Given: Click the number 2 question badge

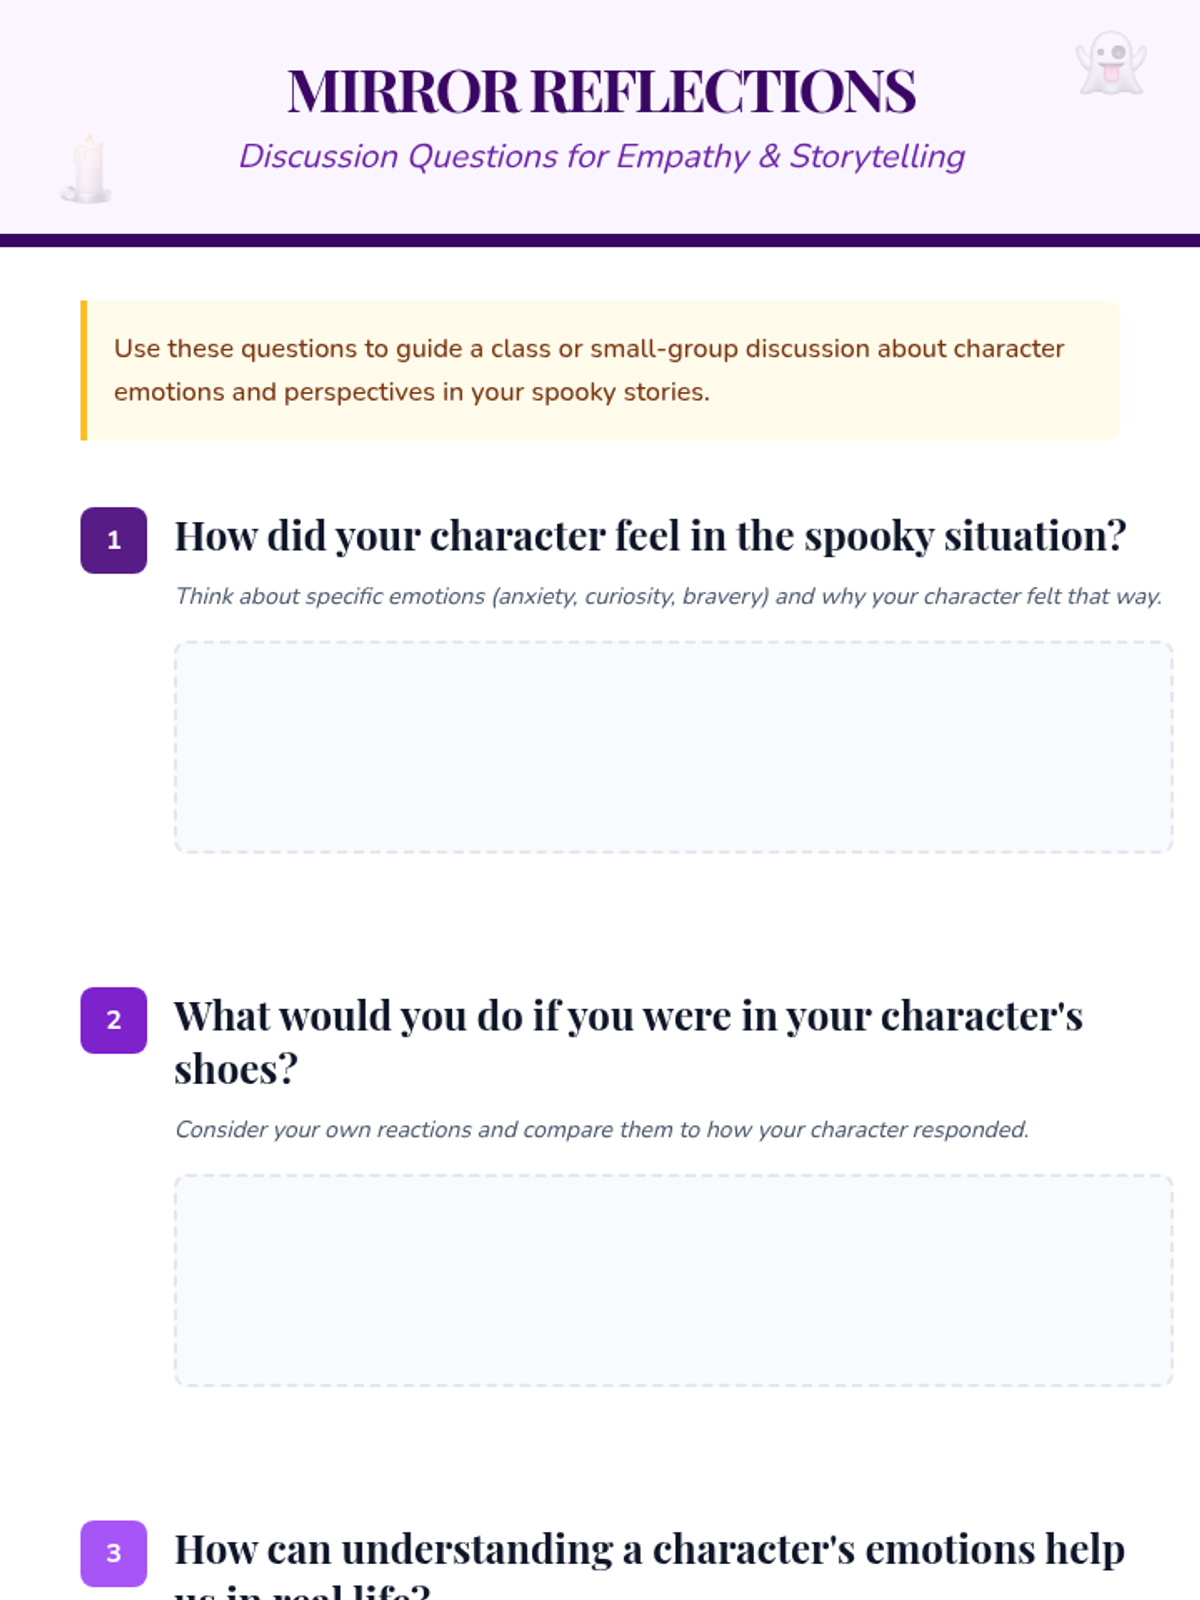Looking at the screenshot, I should click(113, 1020).
